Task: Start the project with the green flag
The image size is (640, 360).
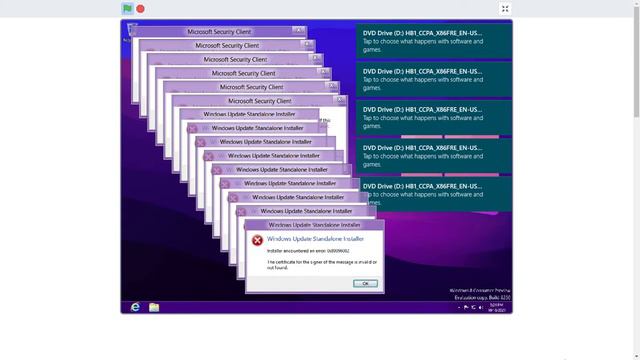Action: pyautogui.click(x=127, y=9)
